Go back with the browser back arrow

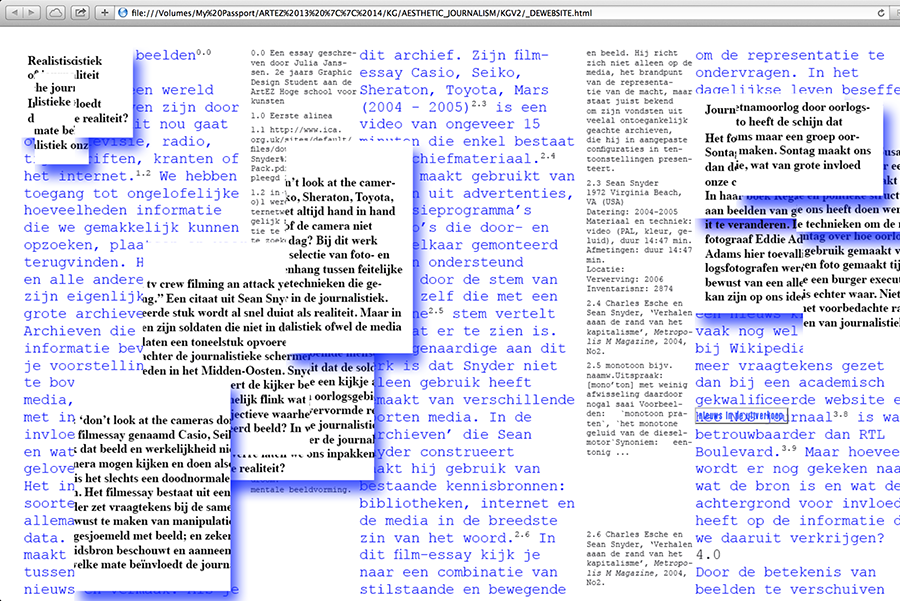(15, 12)
